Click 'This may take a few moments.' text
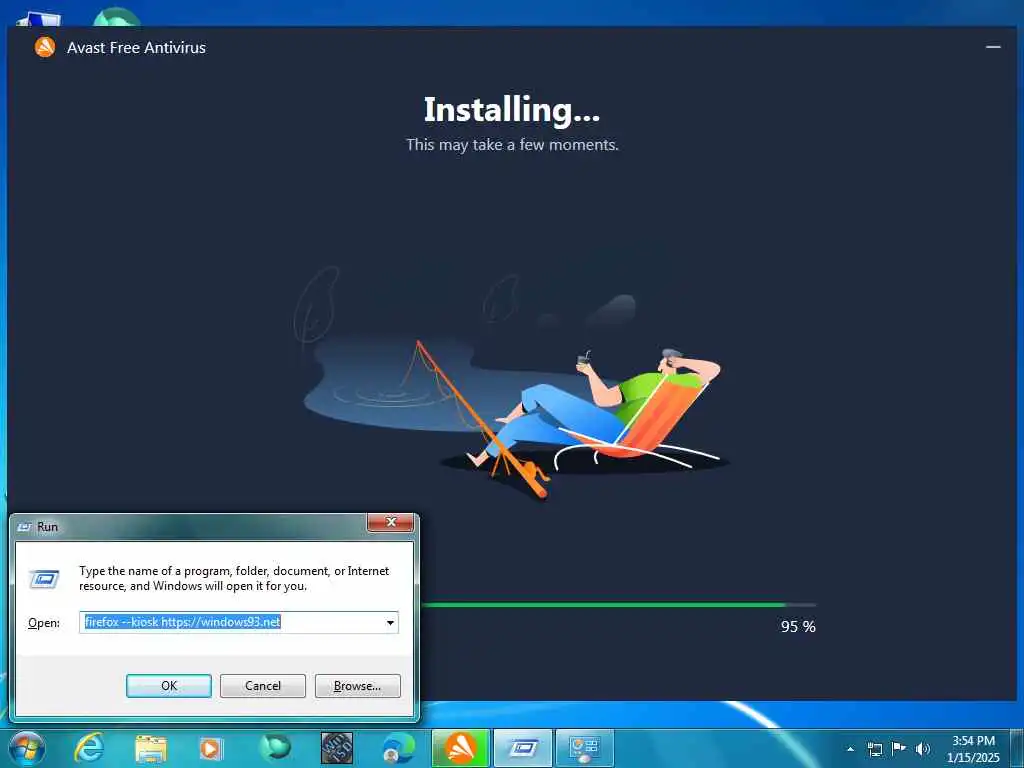 [x=512, y=144]
